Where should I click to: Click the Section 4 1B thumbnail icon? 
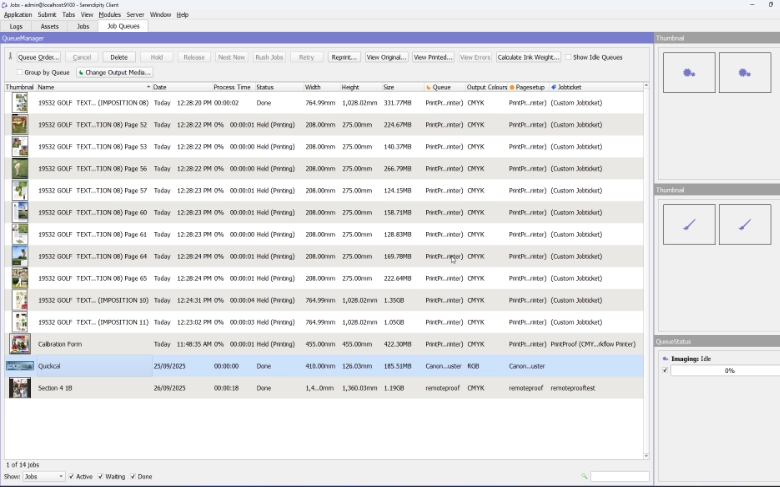(19, 388)
